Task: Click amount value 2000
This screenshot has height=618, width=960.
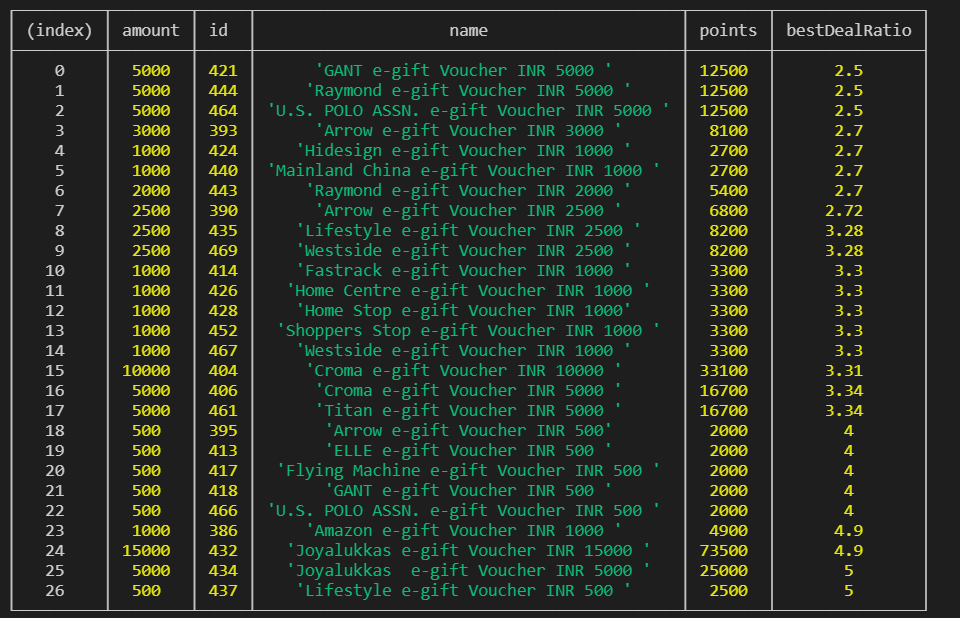Action: click(x=151, y=191)
